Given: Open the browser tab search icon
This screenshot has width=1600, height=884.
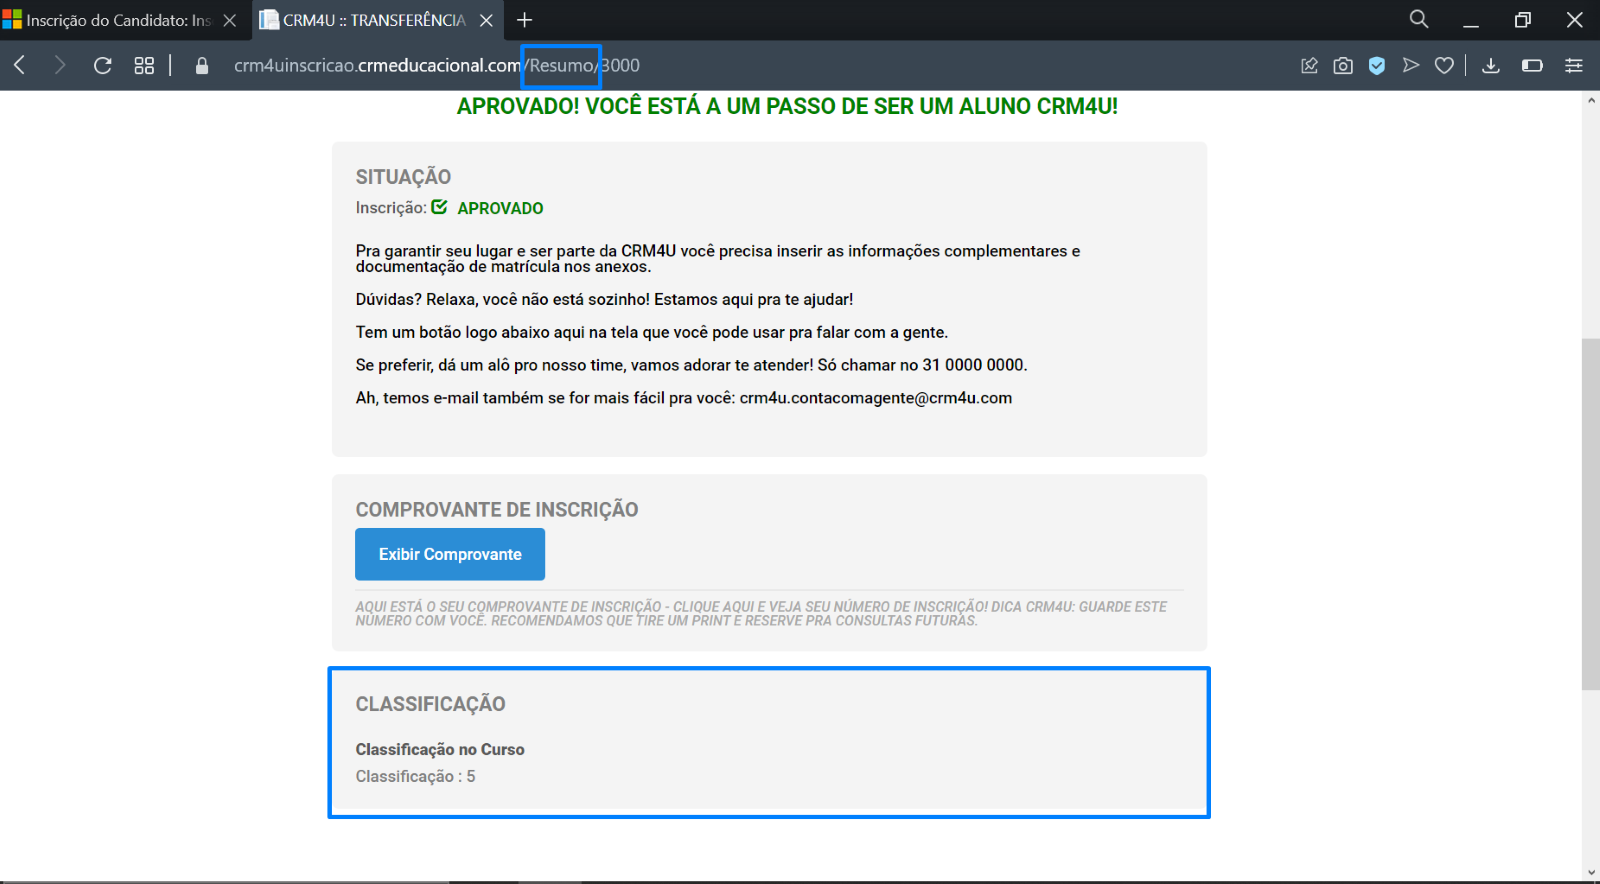Looking at the screenshot, I should point(1419,19).
